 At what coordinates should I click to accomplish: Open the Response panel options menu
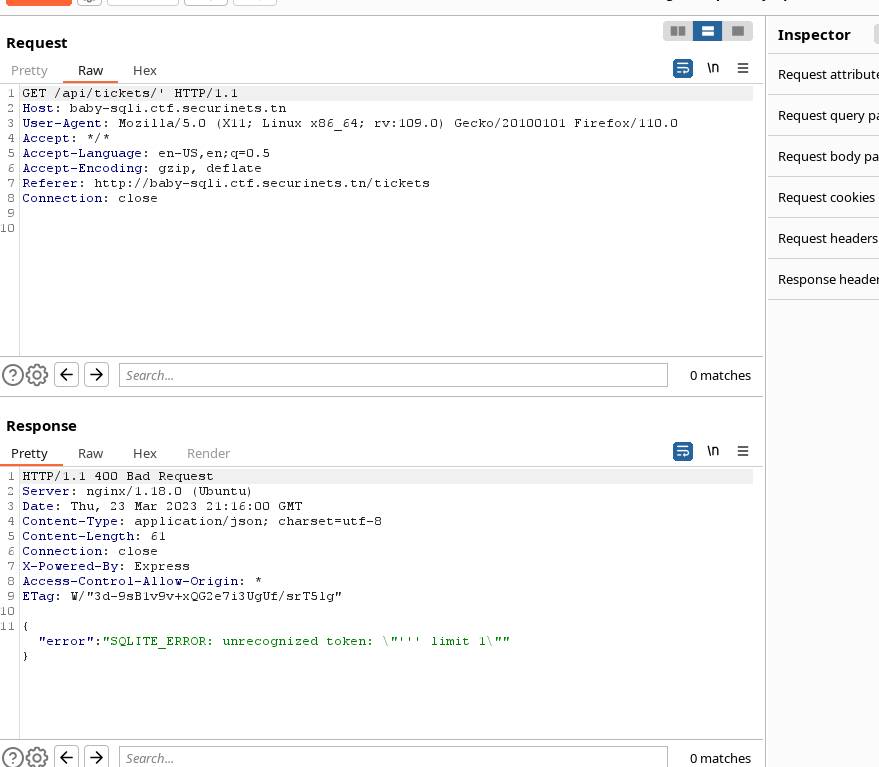click(743, 451)
